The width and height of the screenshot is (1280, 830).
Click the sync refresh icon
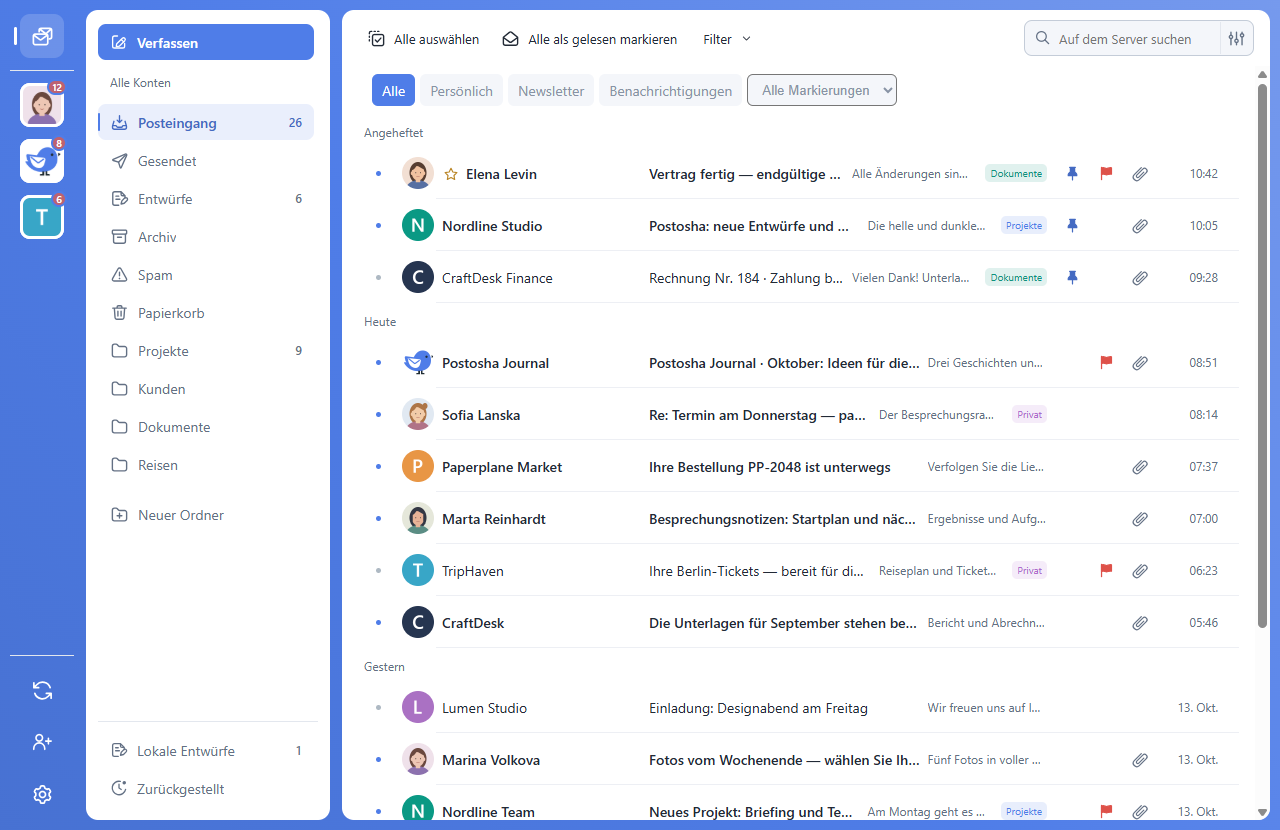(42, 690)
